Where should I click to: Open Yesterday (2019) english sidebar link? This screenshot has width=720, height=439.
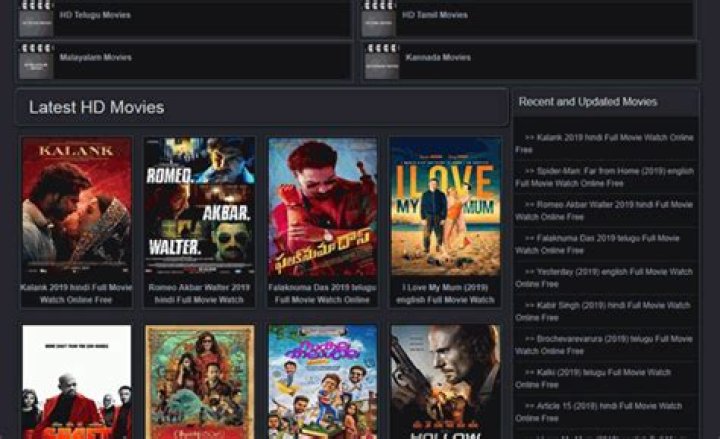[604, 277]
